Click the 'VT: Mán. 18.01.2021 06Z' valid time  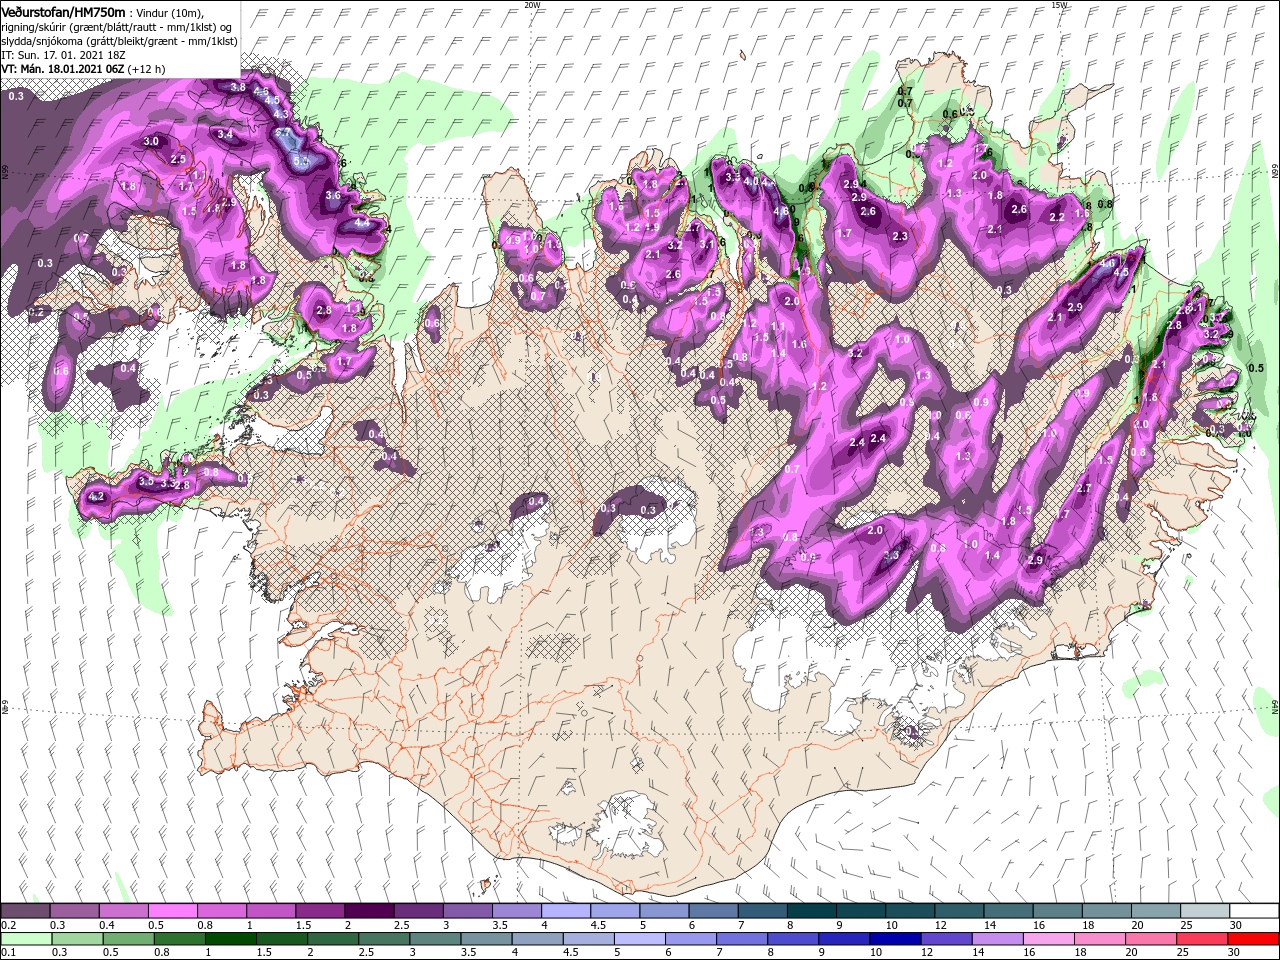pos(62,69)
